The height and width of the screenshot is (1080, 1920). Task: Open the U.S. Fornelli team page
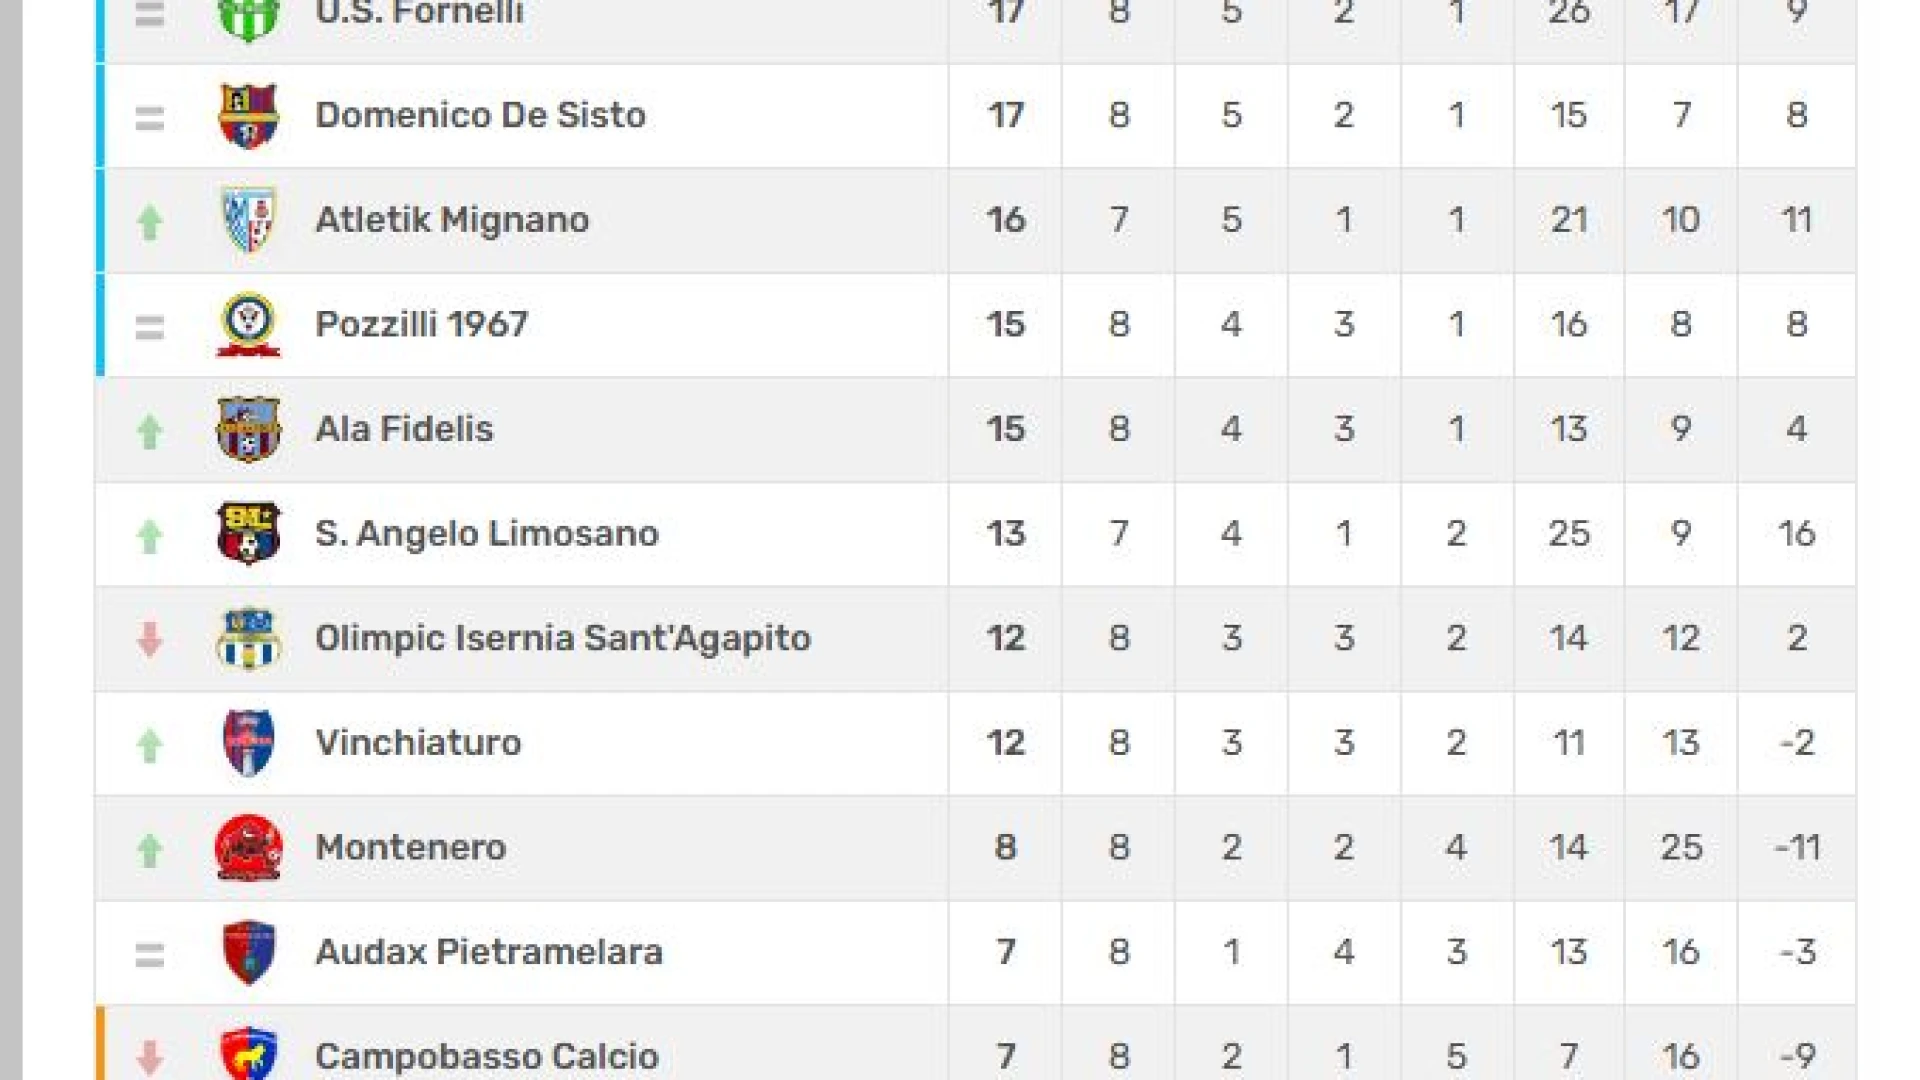(x=419, y=13)
